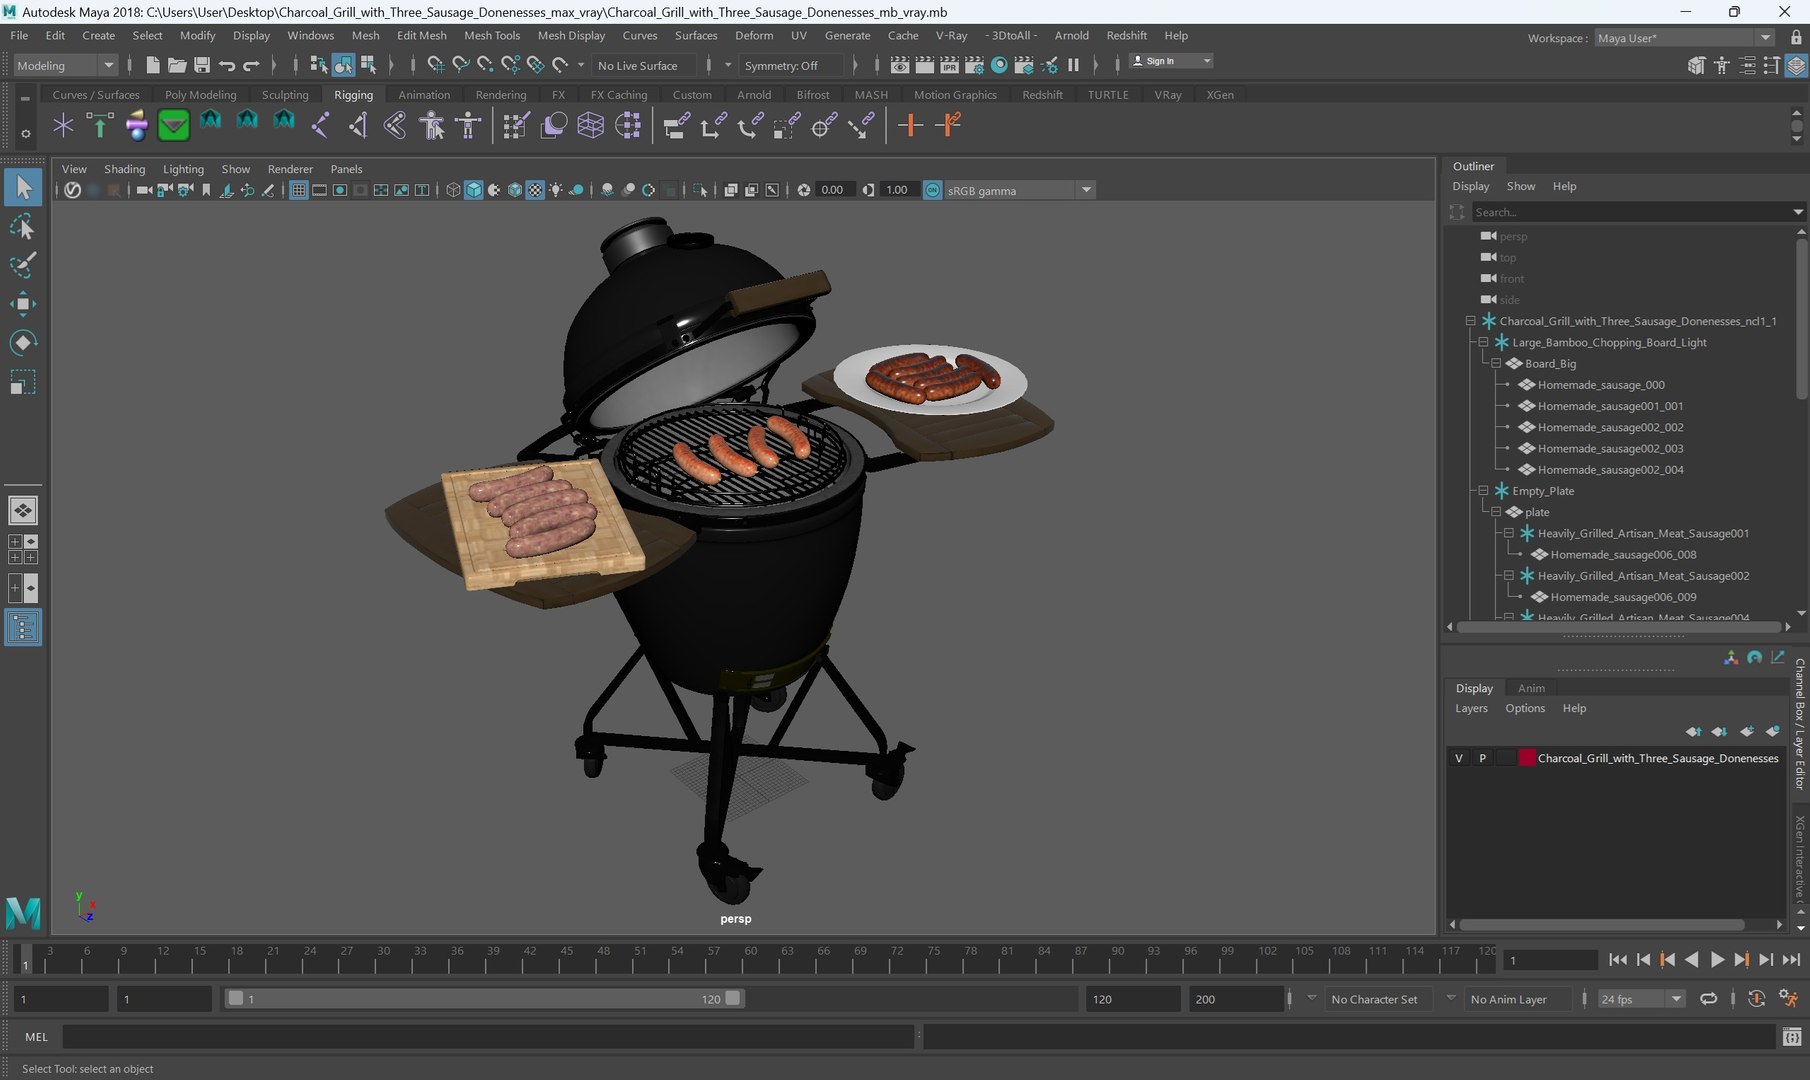Open the 24 fps frame rate dropdown
The width and height of the screenshot is (1810, 1080).
(1641, 999)
